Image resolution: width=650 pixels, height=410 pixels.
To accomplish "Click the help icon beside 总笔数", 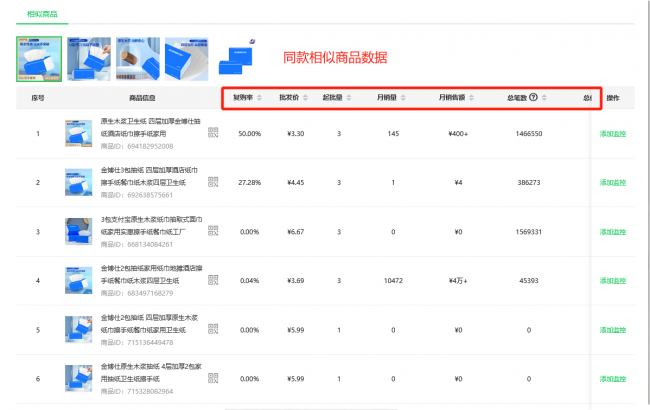I will click(533, 98).
